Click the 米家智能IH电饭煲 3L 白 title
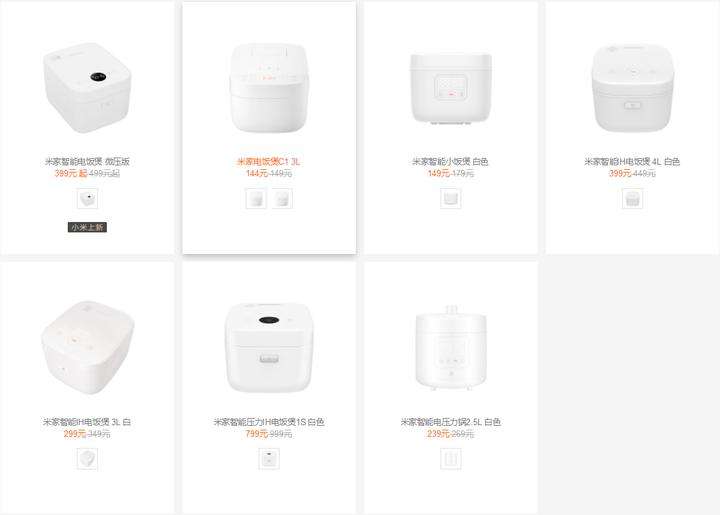The image size is (720, 515). 87,422
